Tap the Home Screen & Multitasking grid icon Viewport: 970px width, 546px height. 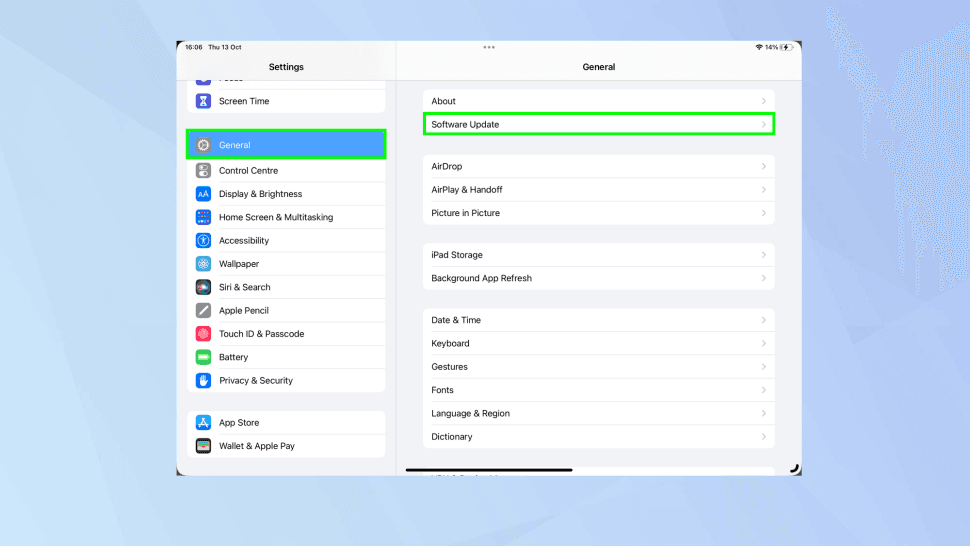203,217
